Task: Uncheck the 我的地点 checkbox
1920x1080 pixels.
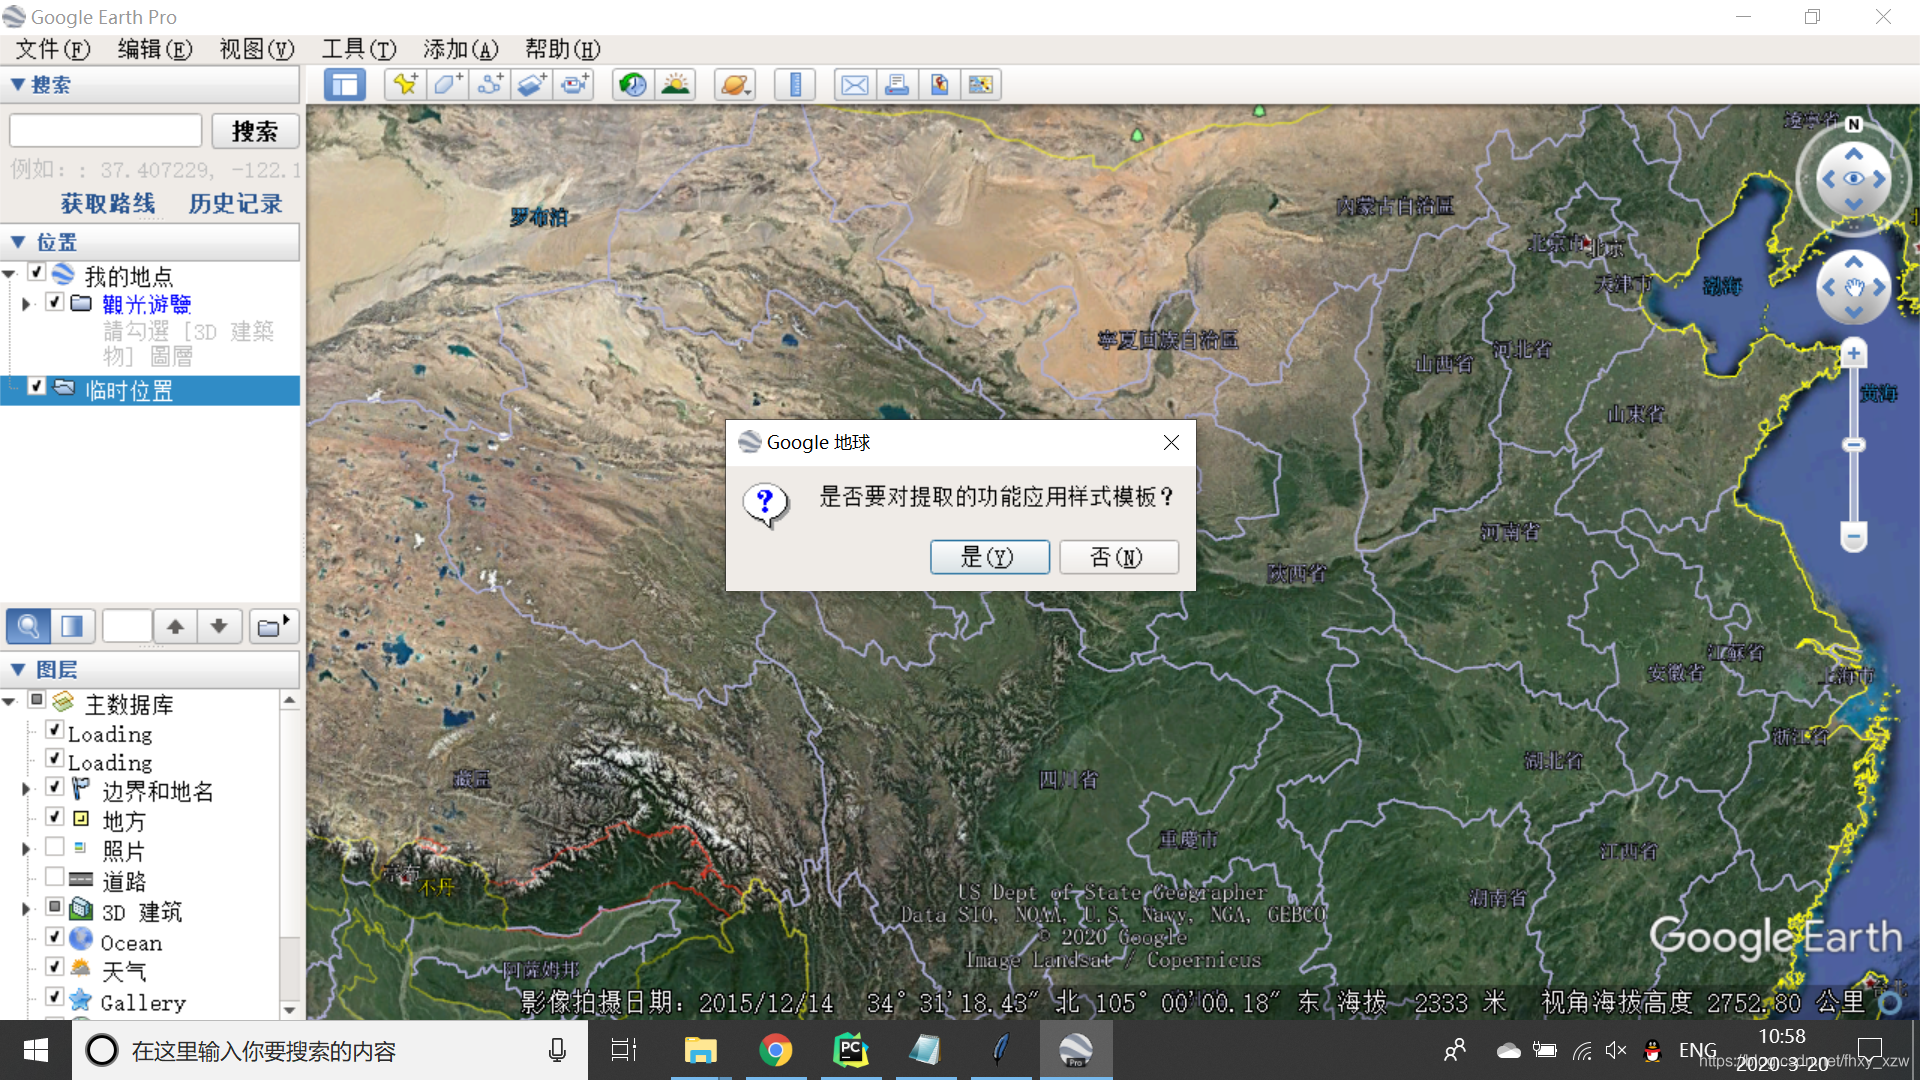Action: (37, 273)
